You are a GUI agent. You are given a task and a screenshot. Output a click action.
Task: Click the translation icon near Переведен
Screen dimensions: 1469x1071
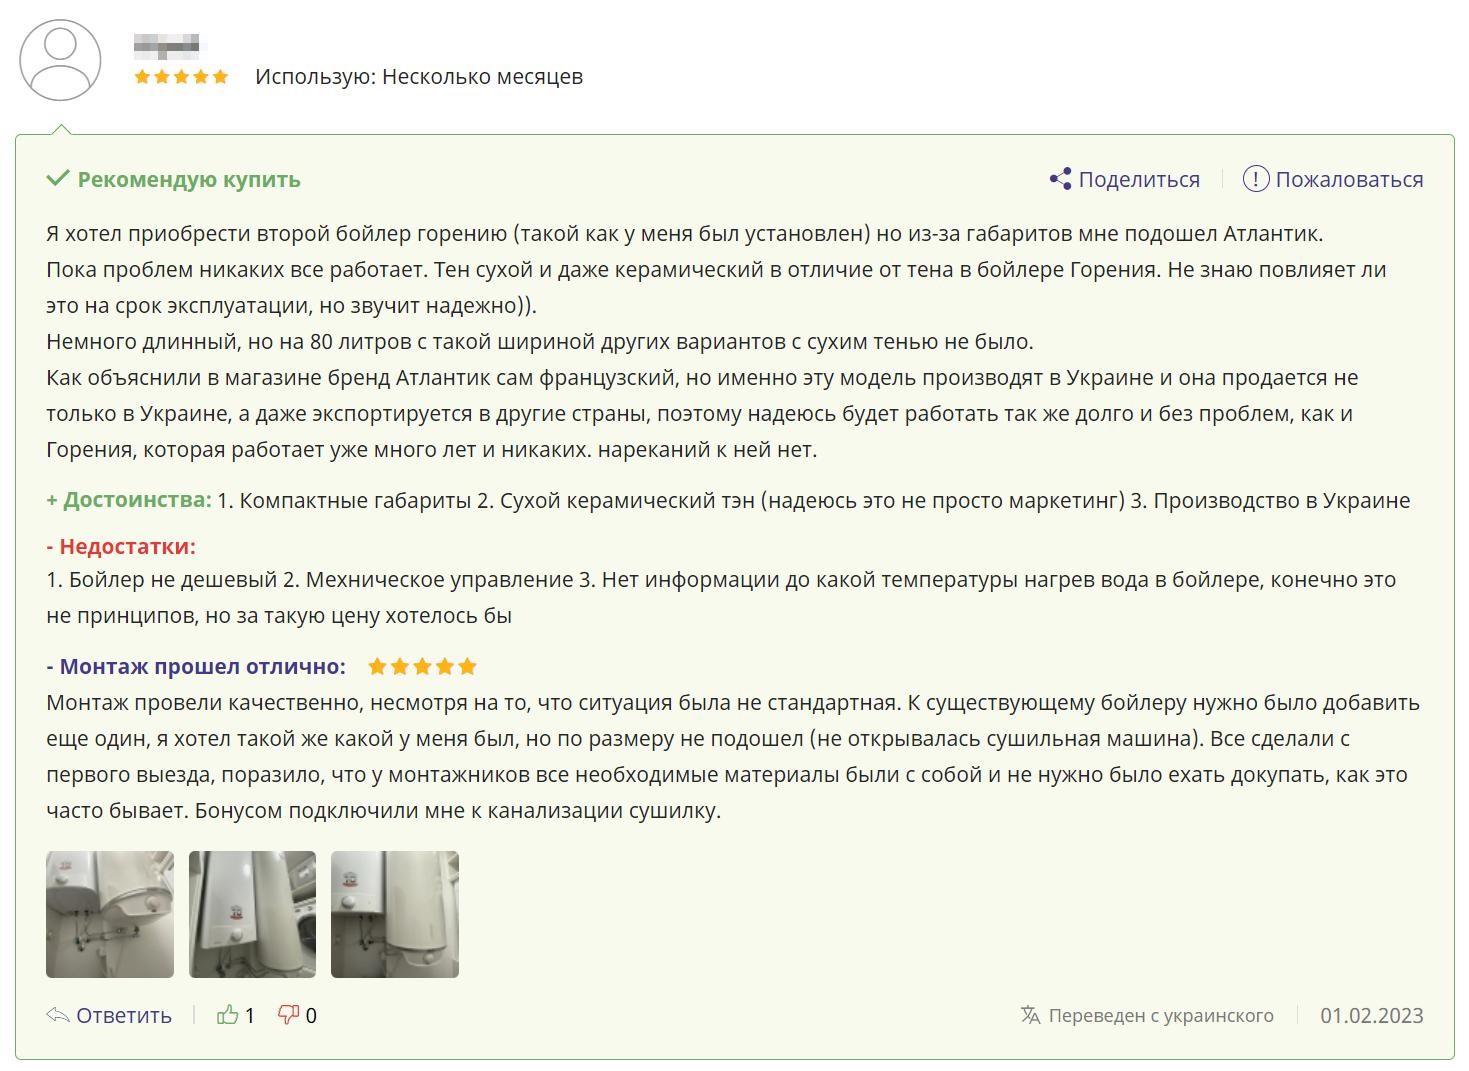1030,1015
